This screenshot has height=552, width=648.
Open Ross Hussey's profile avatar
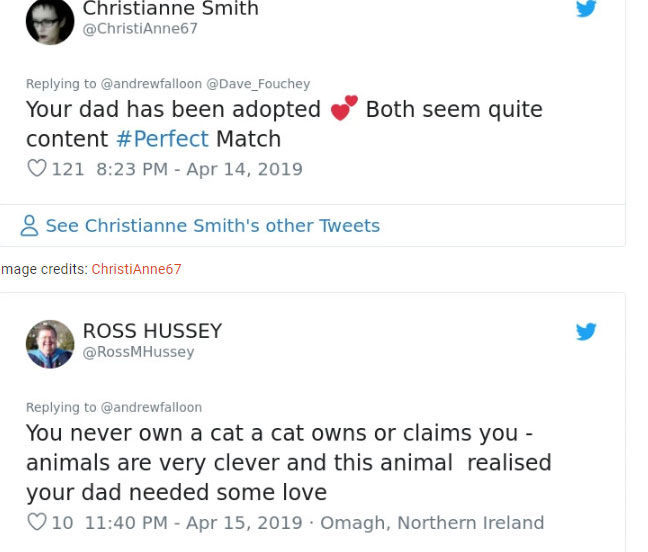pos(50,344)
